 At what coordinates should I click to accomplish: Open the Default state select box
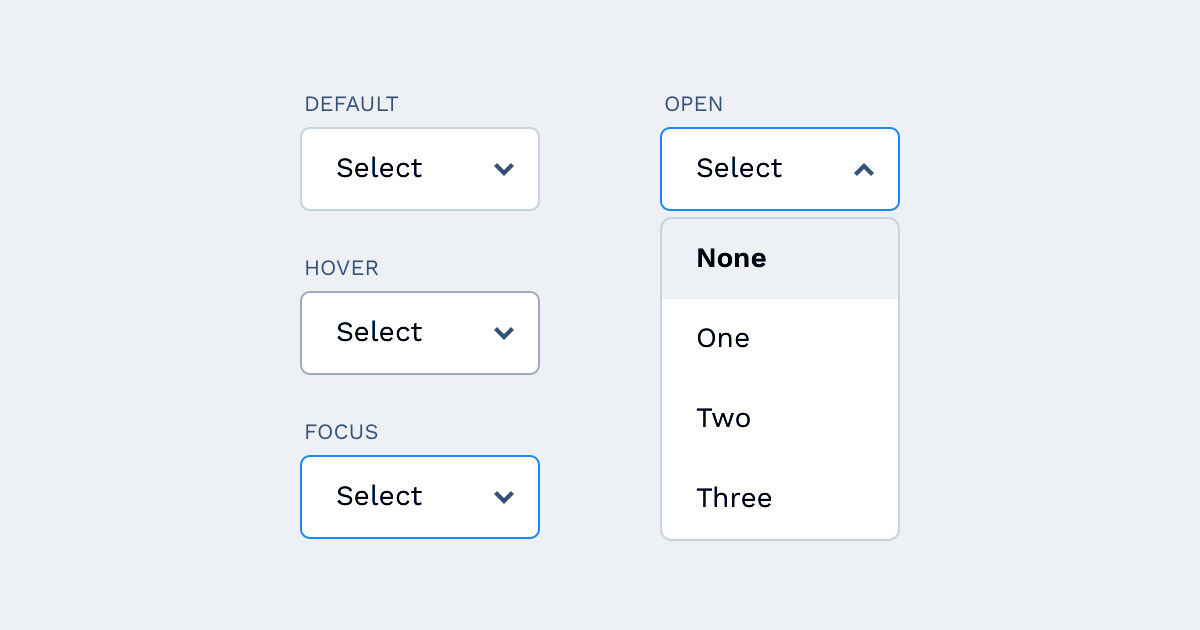coord(420,169)
